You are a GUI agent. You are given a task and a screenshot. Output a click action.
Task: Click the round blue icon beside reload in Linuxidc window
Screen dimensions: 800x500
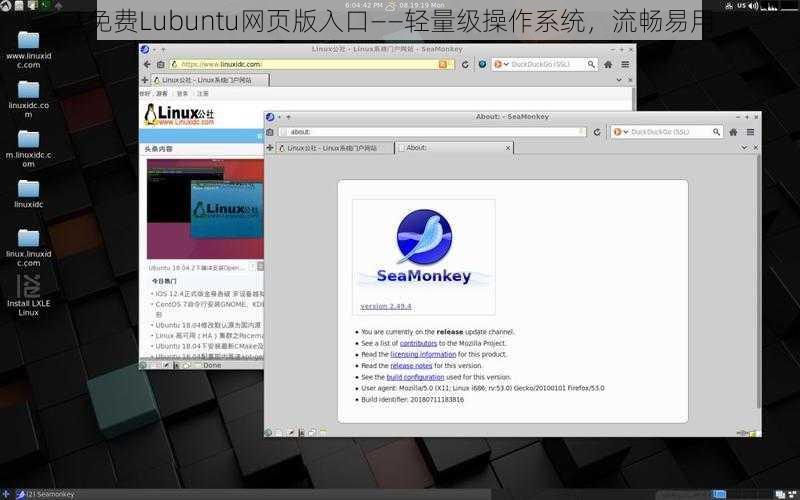click(x=482, y=64)
